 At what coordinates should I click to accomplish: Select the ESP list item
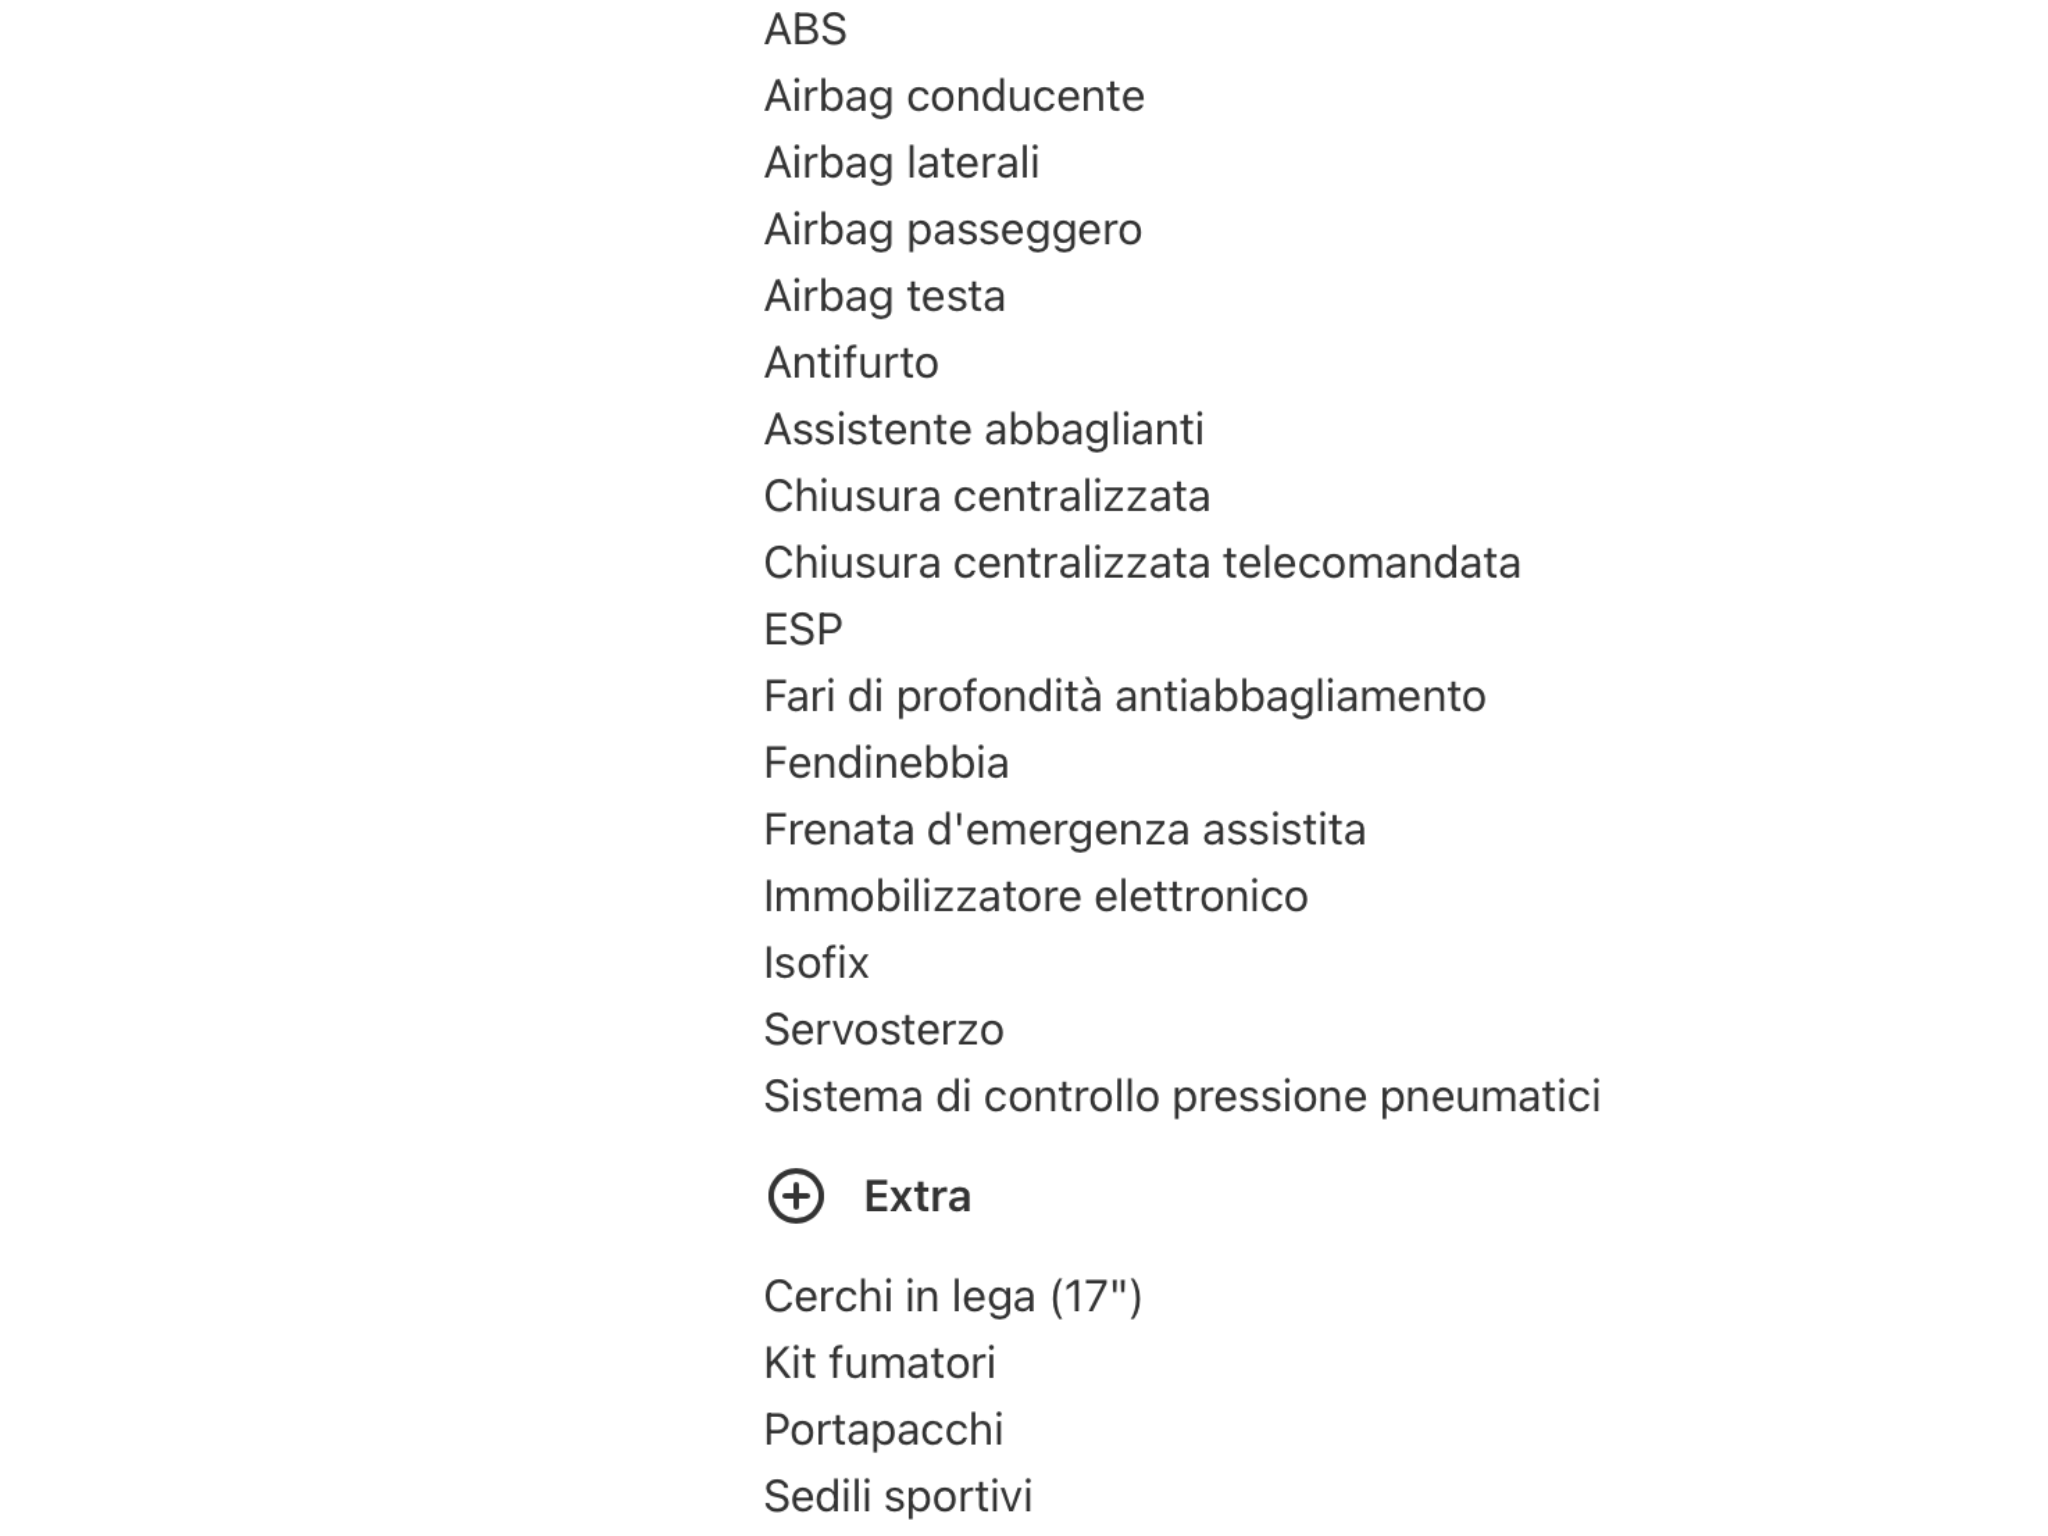(803, 630)
